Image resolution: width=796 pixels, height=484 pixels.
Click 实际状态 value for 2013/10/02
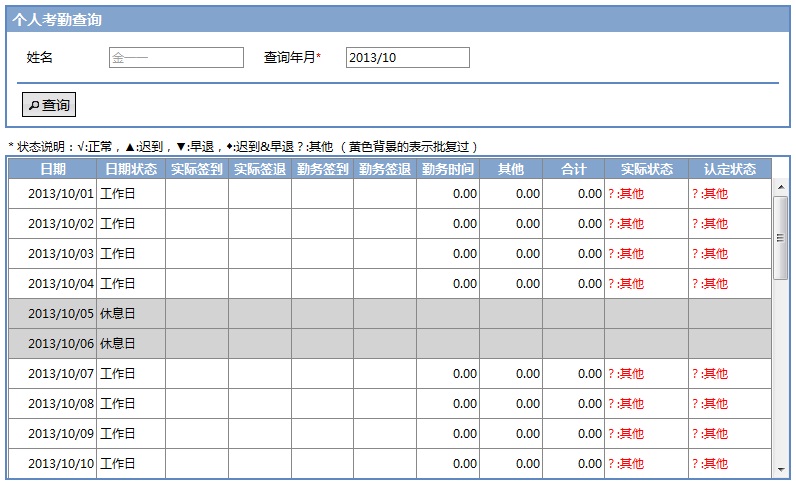(x=626, y=224)
